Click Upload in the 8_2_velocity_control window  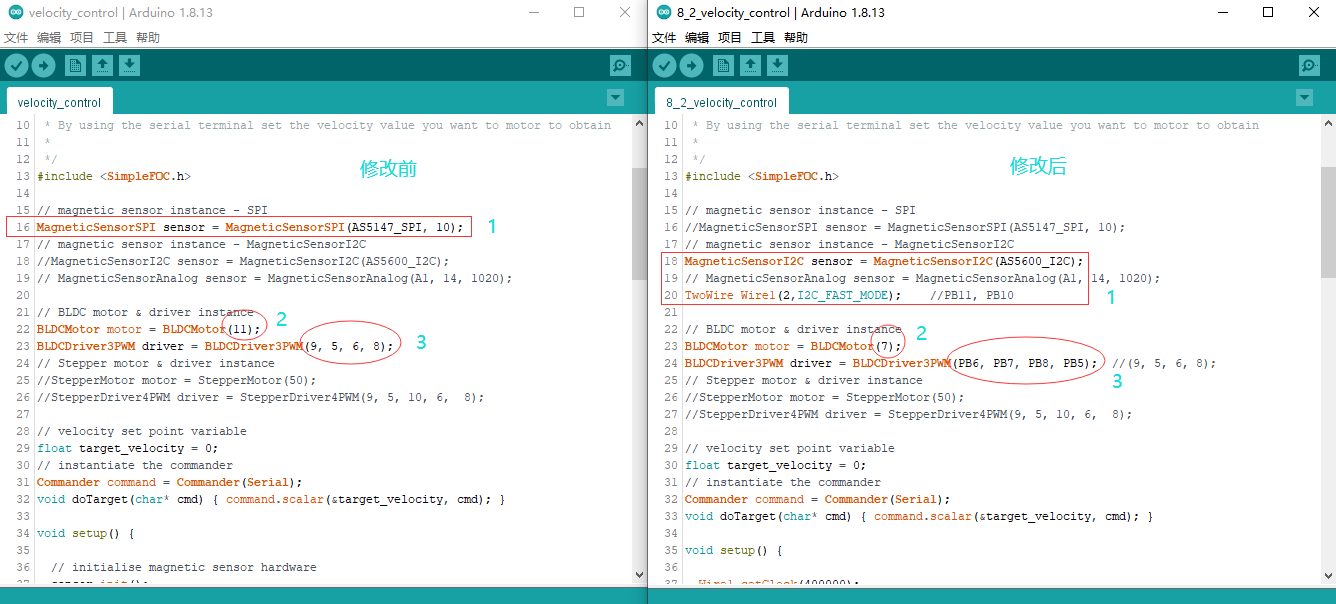click(690, 64)
